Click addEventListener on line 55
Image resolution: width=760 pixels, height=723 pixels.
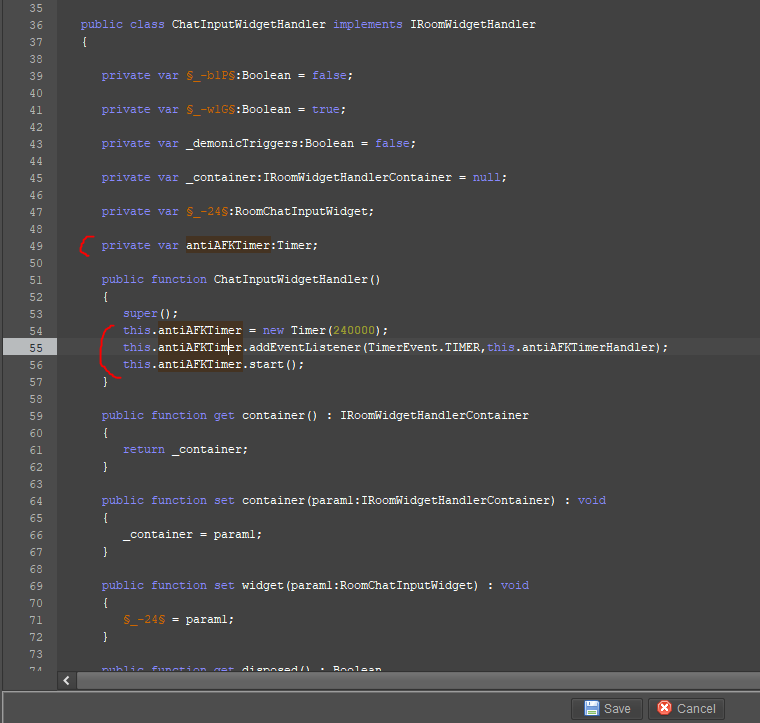(305, 347)
